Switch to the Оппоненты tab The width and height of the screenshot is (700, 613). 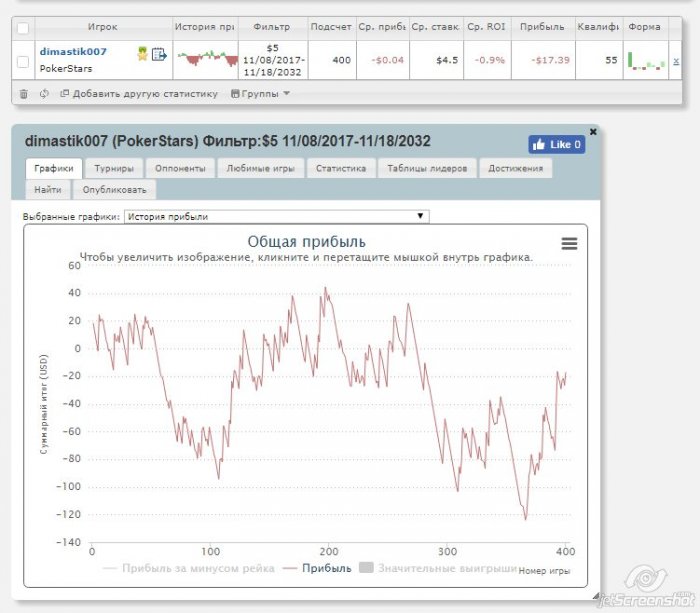click(180, 168)
